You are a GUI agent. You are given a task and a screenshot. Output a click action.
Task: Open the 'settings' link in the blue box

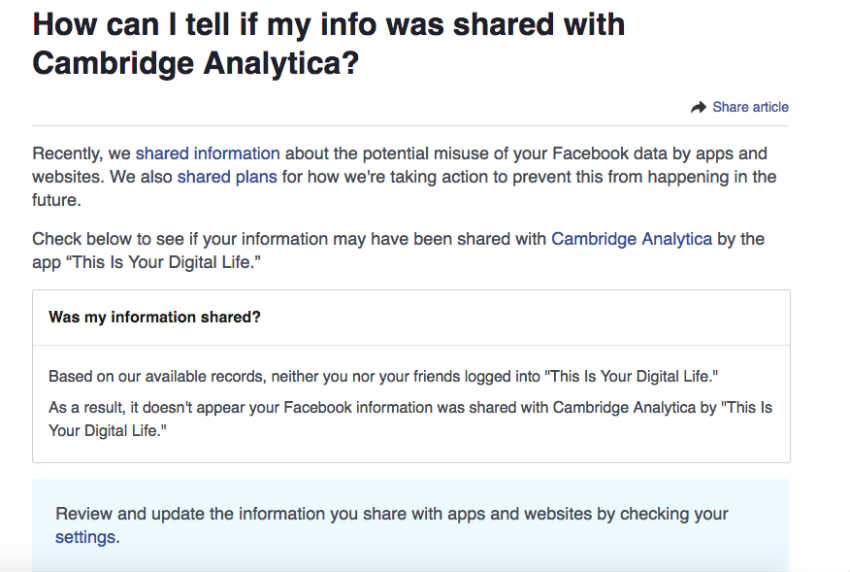tap(86, 537)
